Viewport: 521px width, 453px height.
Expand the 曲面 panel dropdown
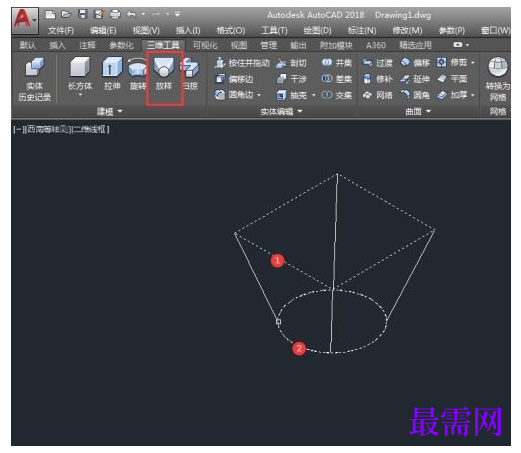click(x=429, y=111)
